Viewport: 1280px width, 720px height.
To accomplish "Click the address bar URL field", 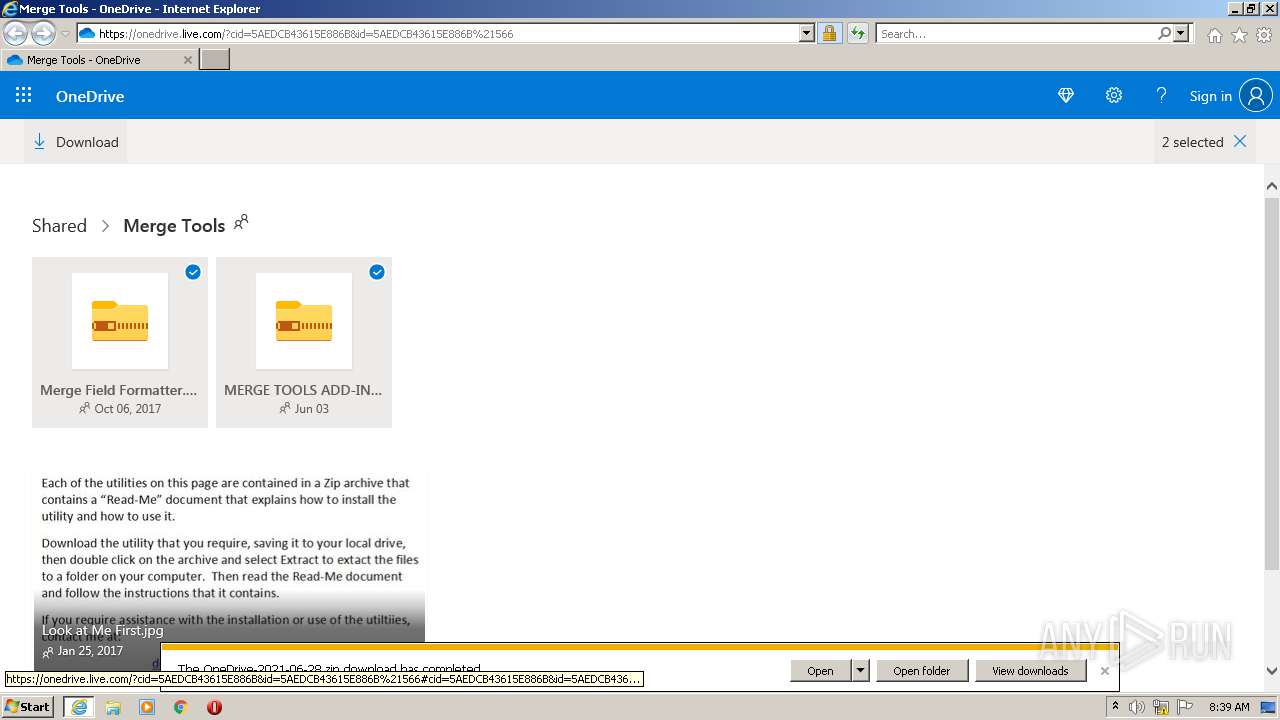I will click(440, 33).
